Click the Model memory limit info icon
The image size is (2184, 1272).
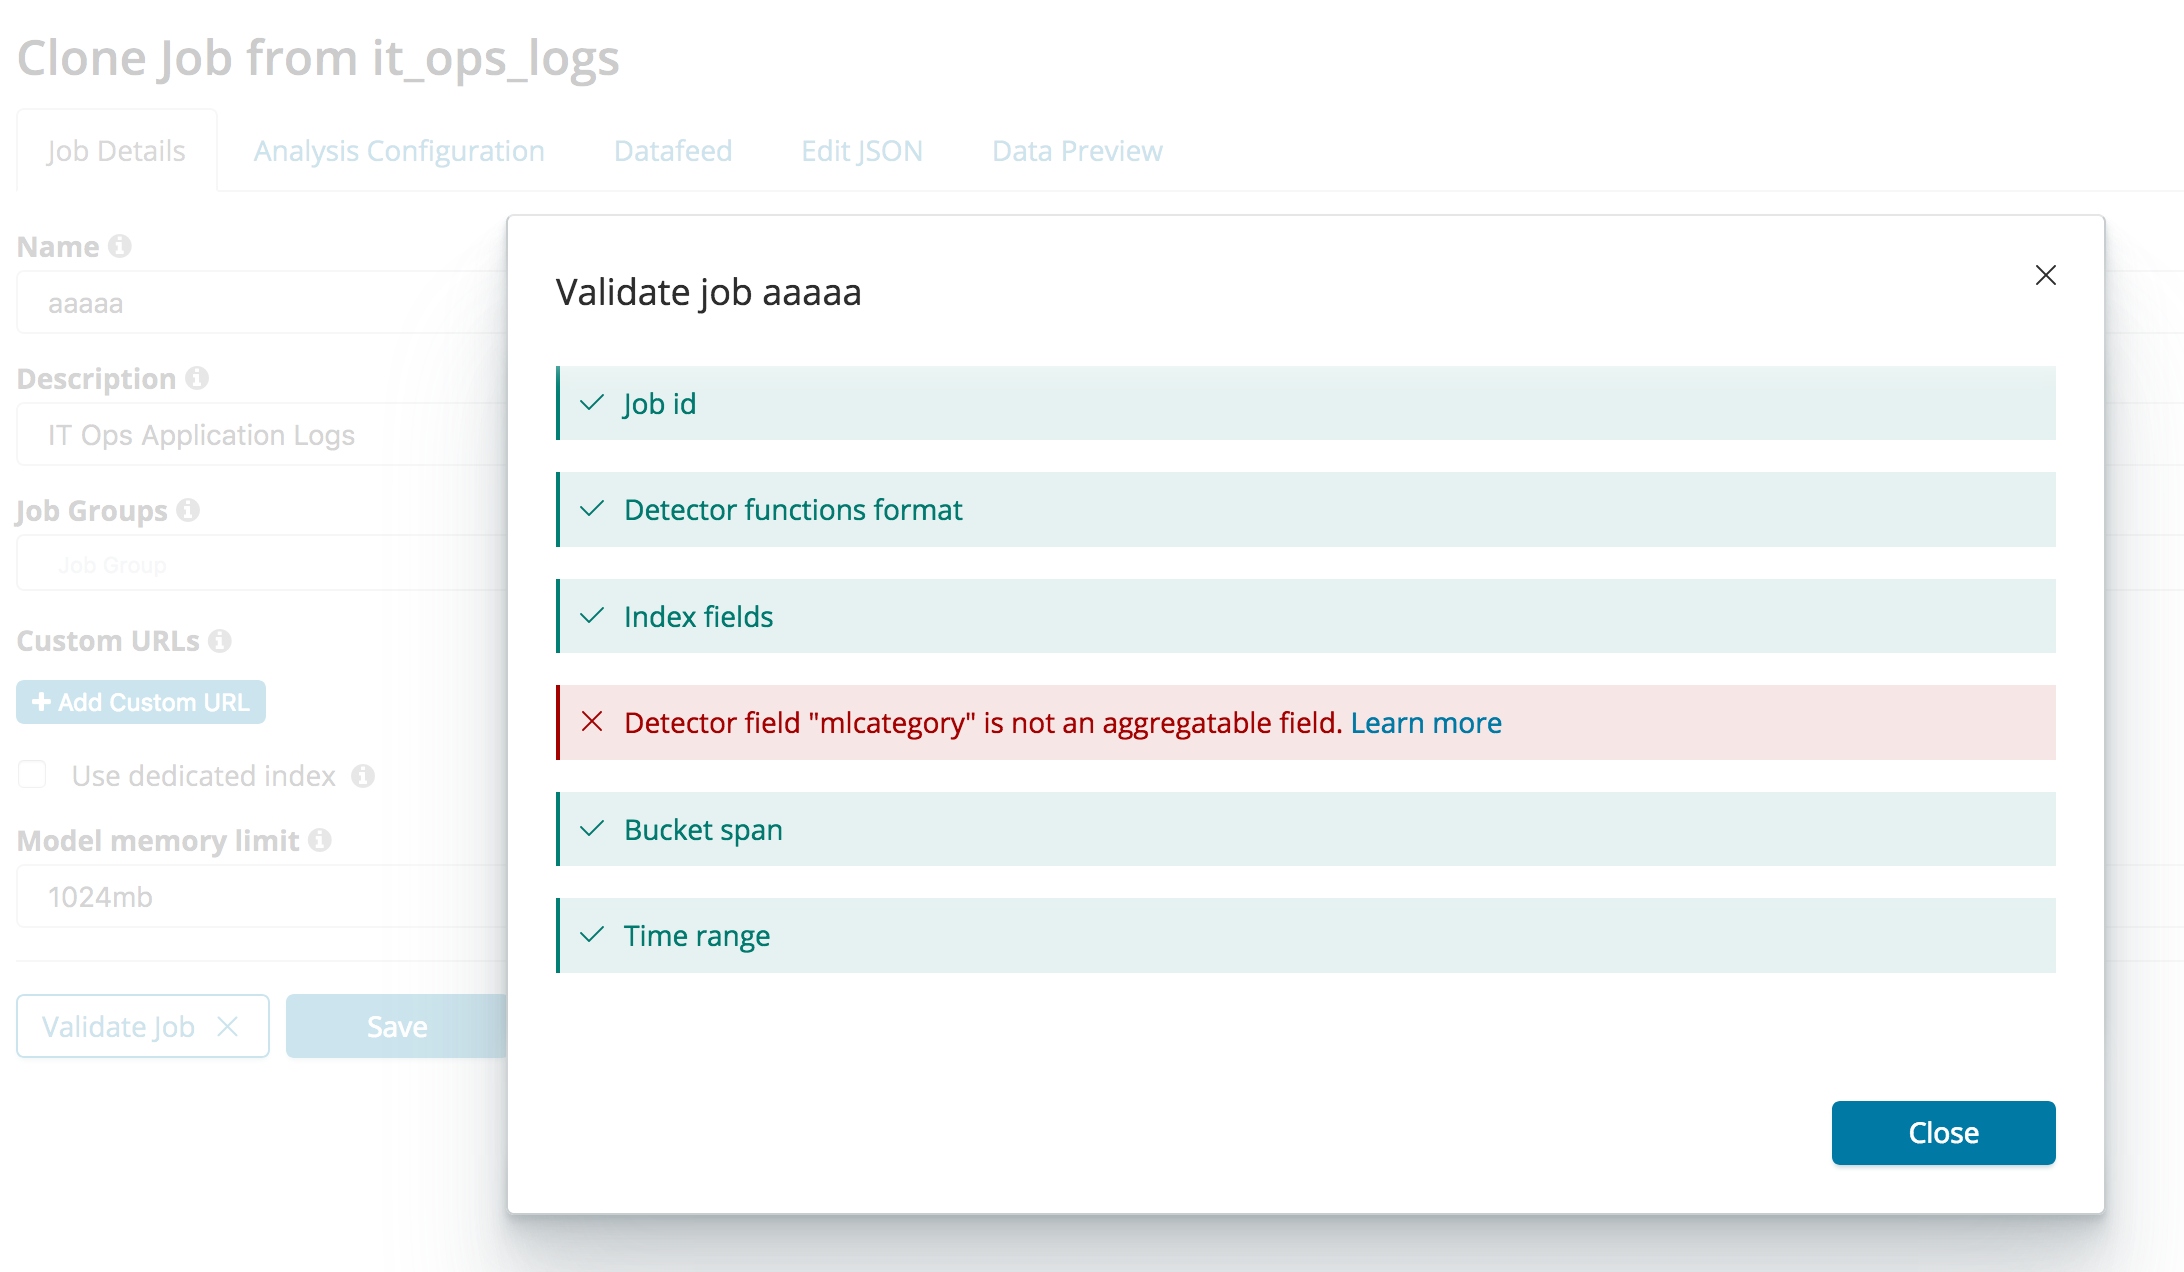point(319,841)
